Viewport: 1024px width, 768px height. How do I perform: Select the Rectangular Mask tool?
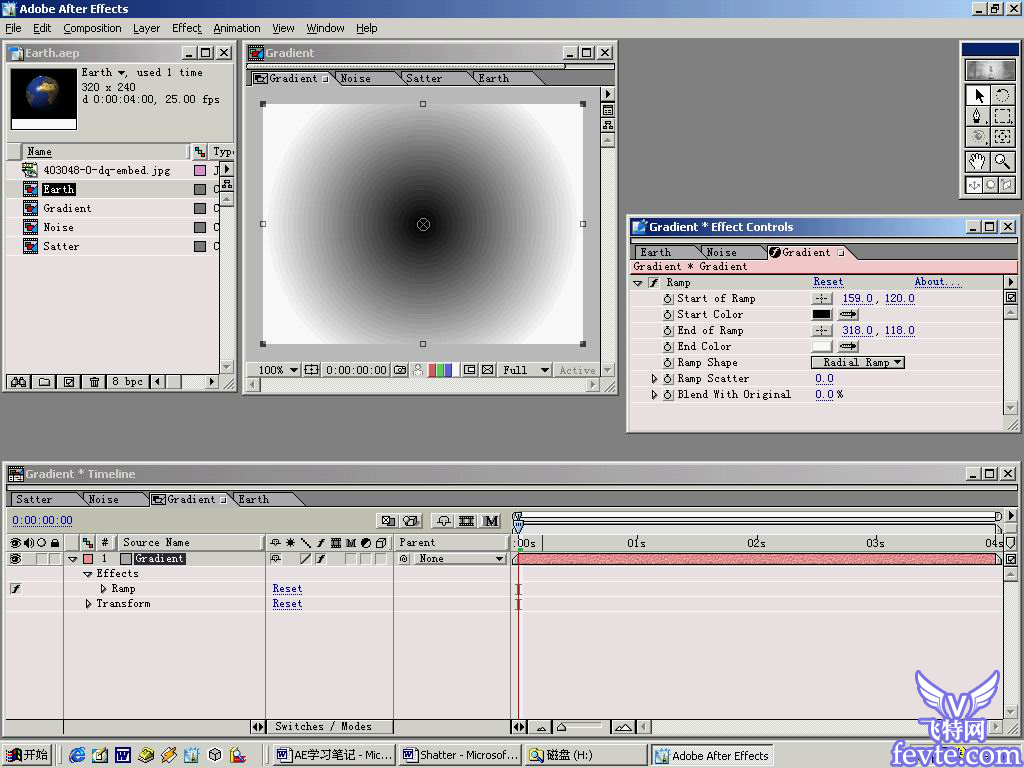click(x=1002, y=116)
